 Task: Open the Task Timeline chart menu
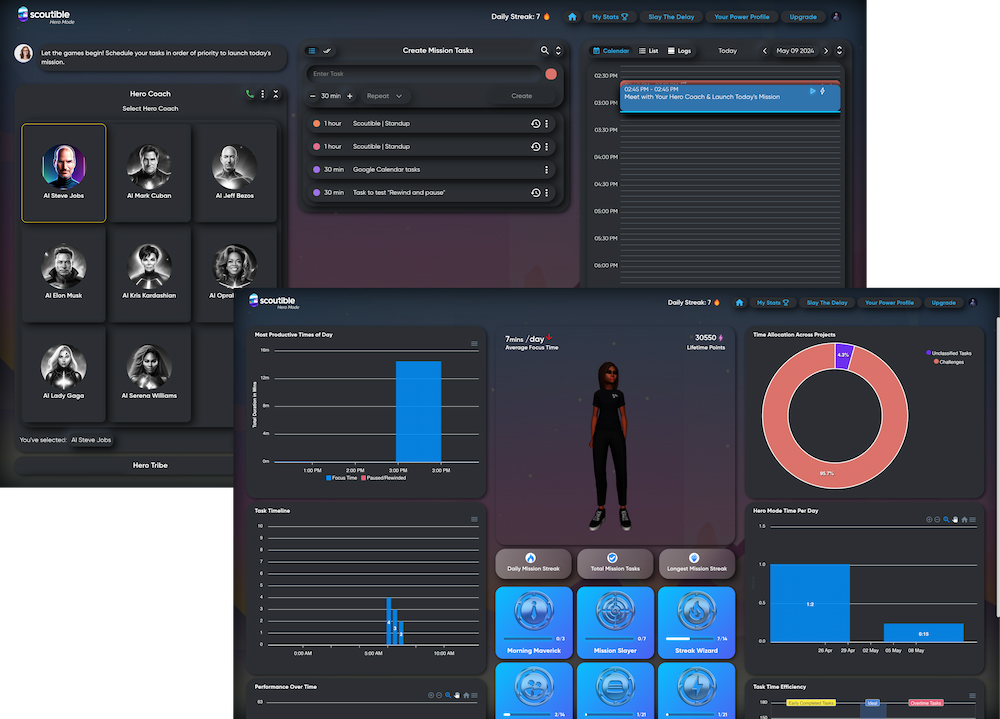point(474,520)
